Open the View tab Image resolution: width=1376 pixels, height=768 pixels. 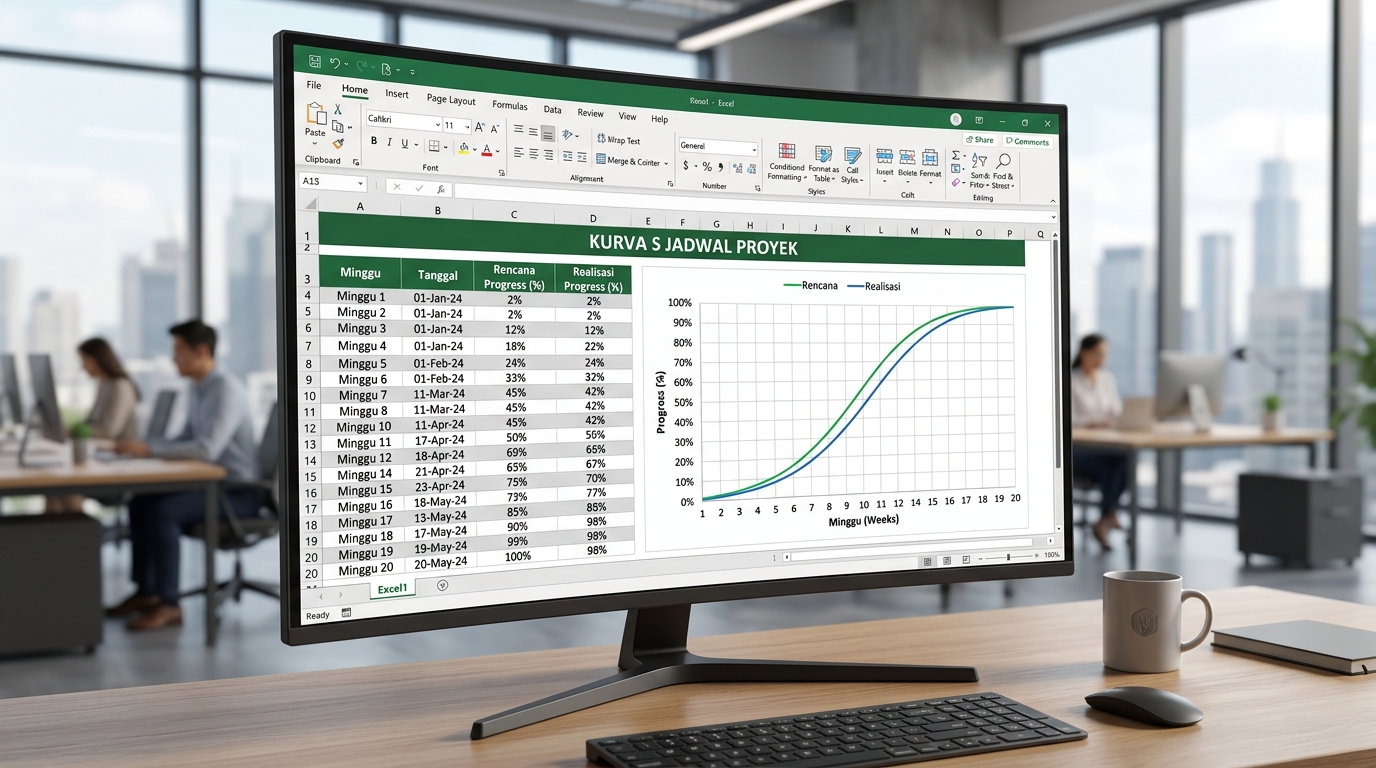[x=627, y=116]
